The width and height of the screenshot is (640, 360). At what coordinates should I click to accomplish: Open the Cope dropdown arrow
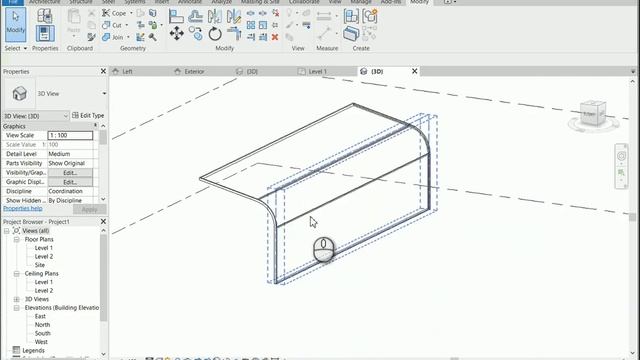(131, 13)
